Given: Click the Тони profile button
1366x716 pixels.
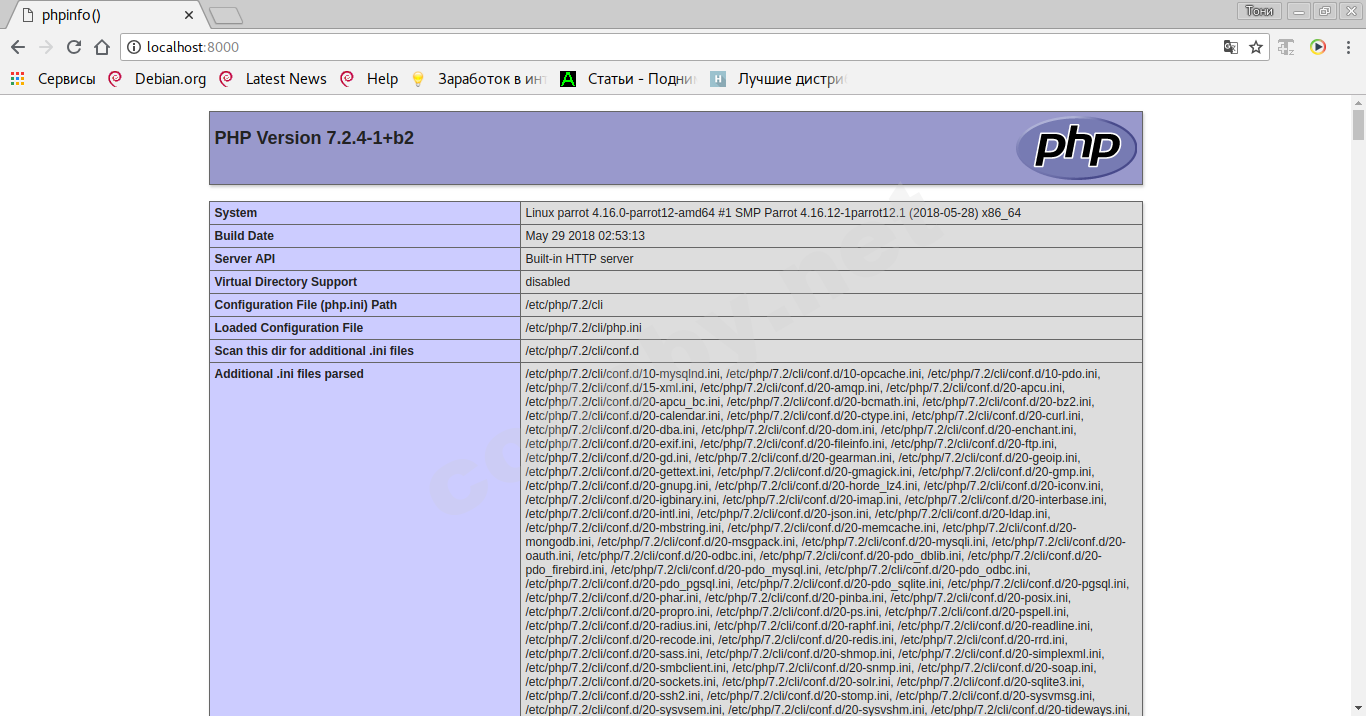Looking at the screenshot, I should (x=1260, y=11).
